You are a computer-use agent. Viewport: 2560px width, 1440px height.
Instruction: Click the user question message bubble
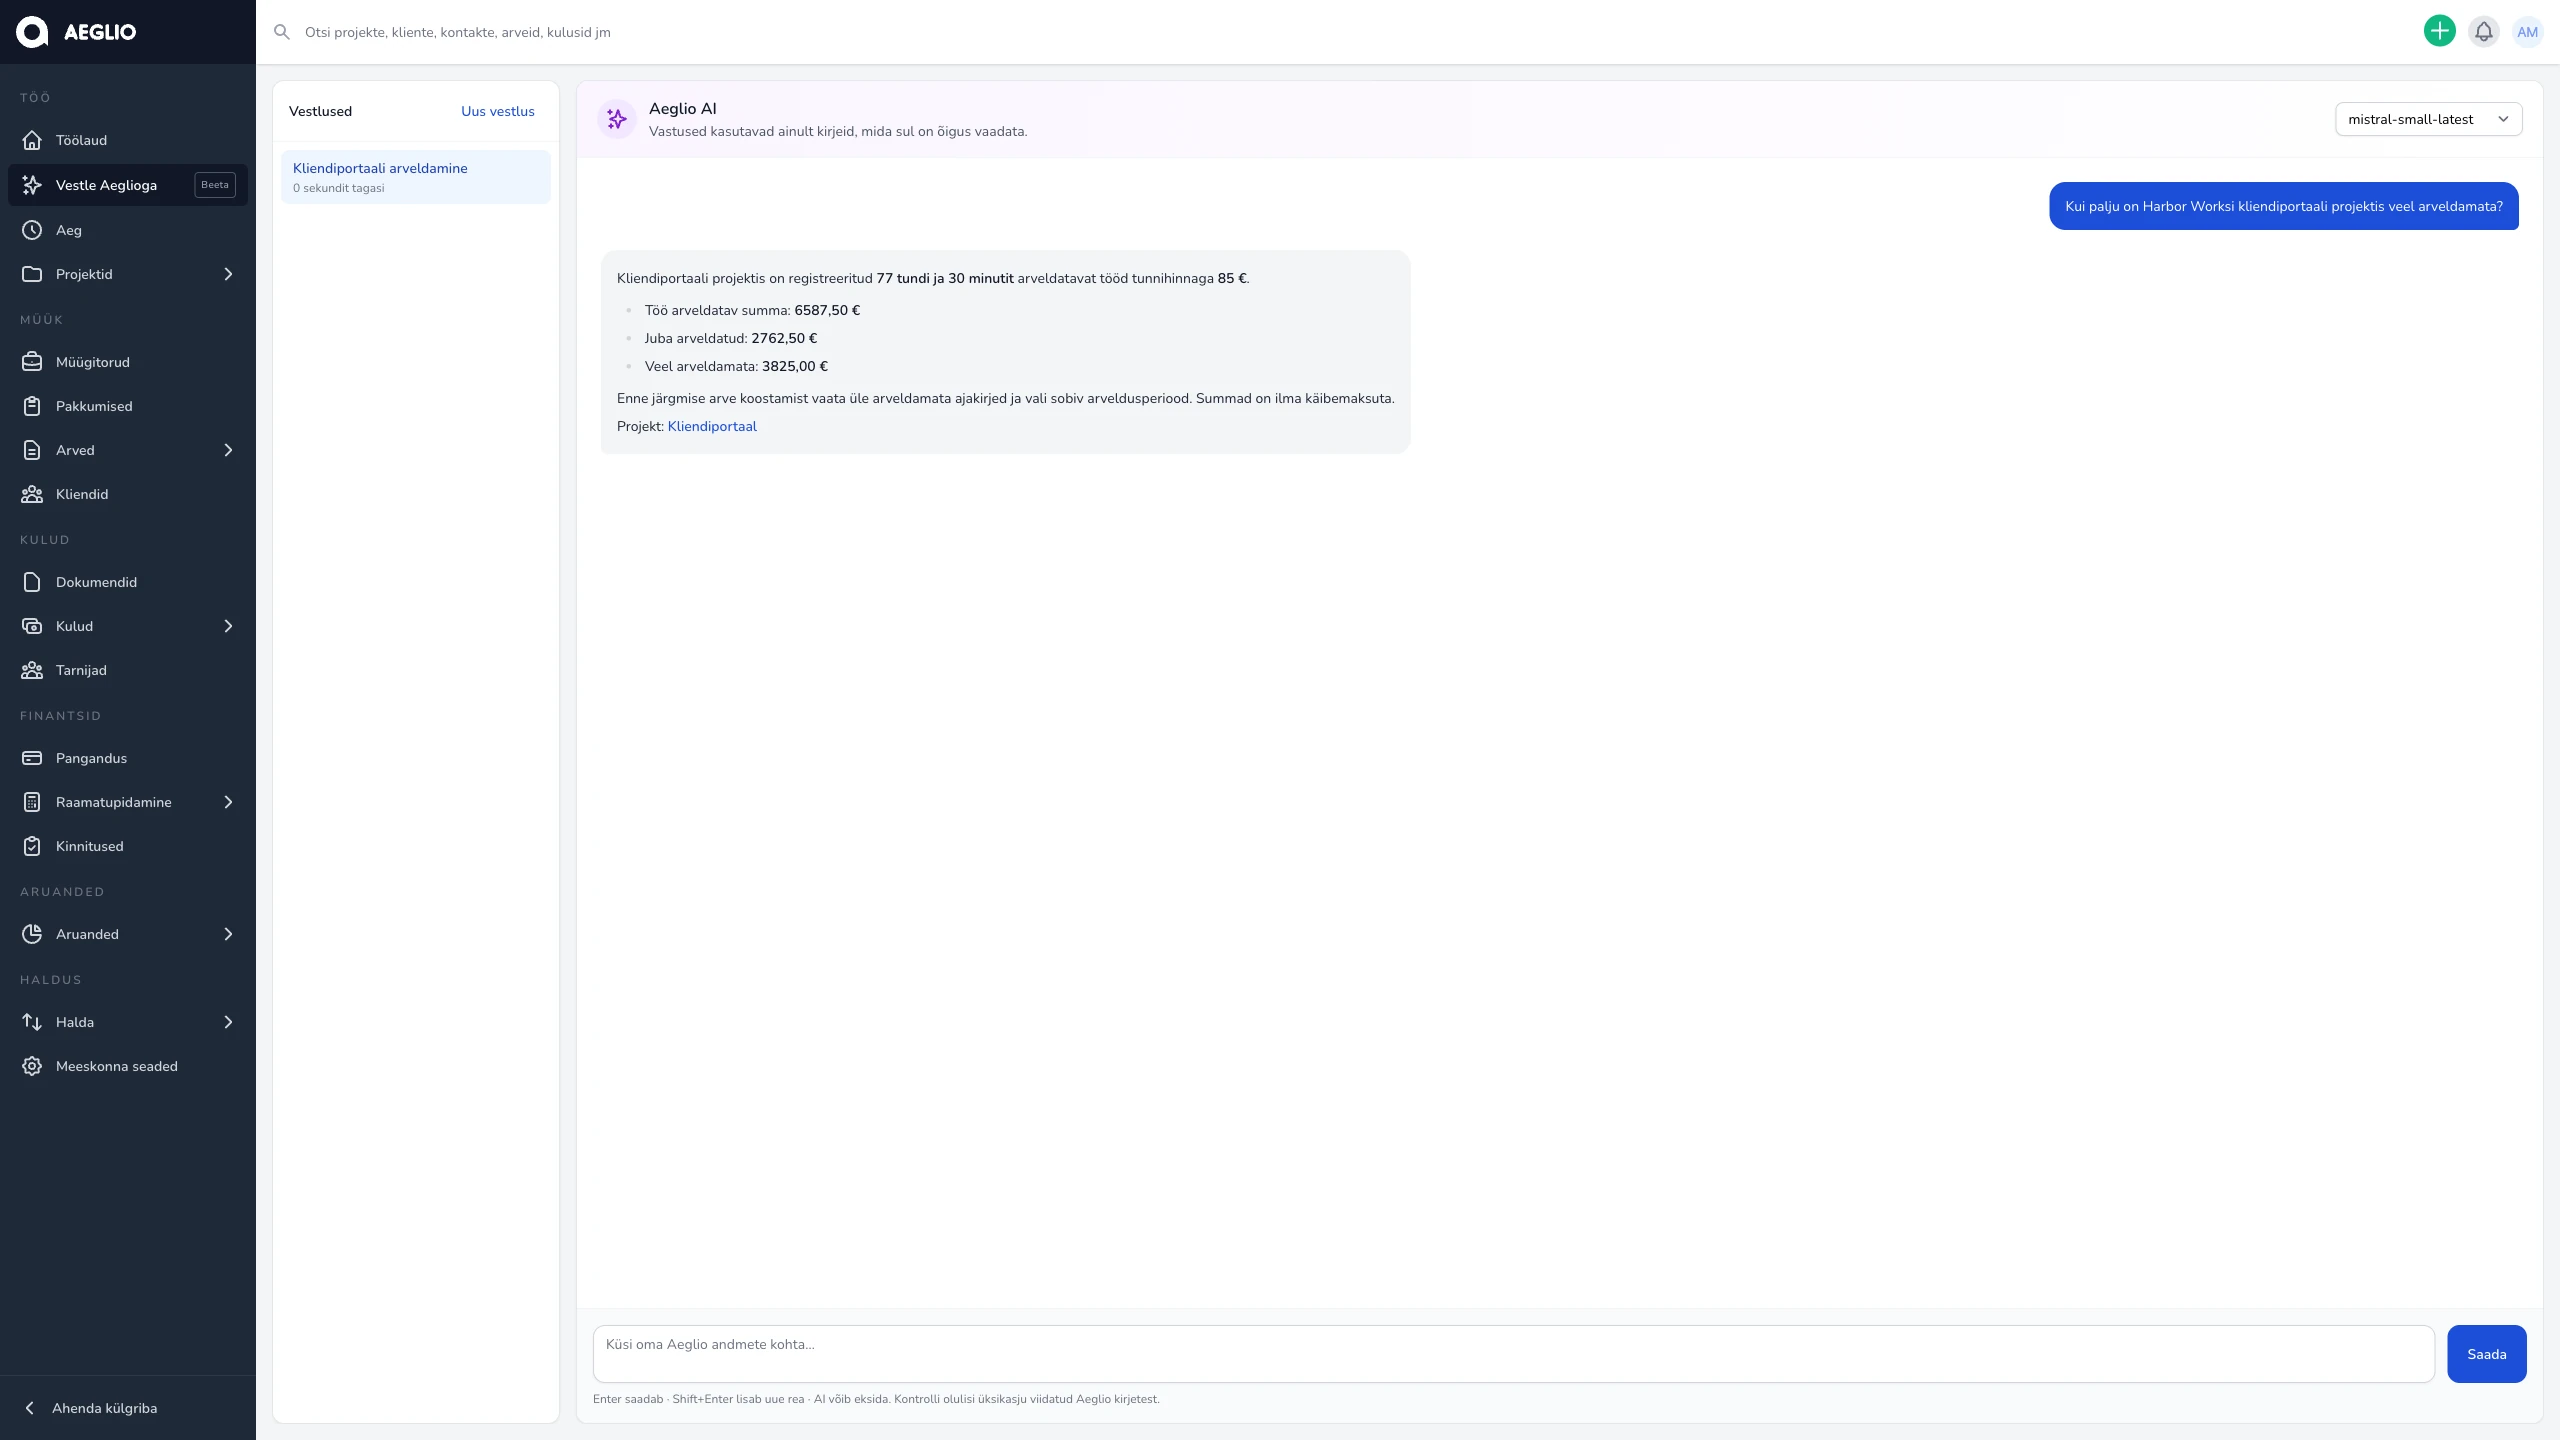2284,206
